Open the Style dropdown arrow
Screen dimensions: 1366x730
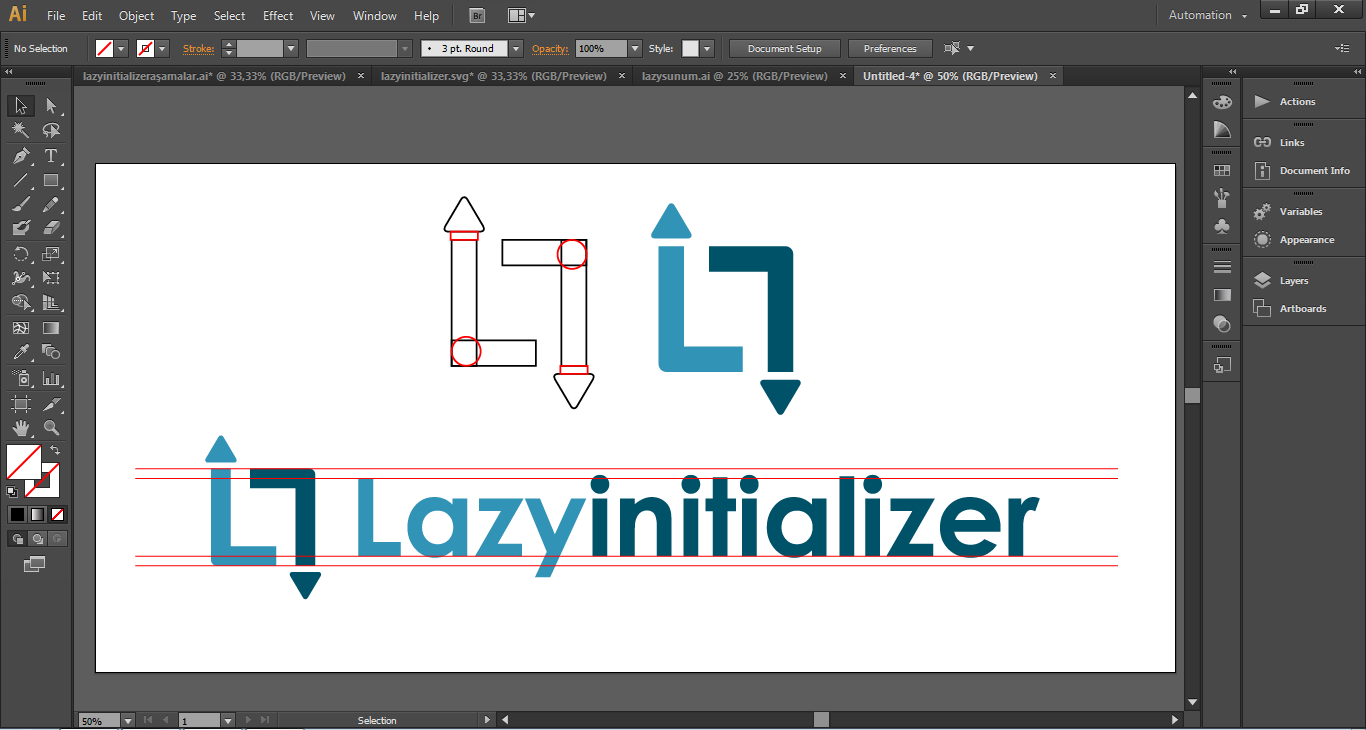(707, 48)
